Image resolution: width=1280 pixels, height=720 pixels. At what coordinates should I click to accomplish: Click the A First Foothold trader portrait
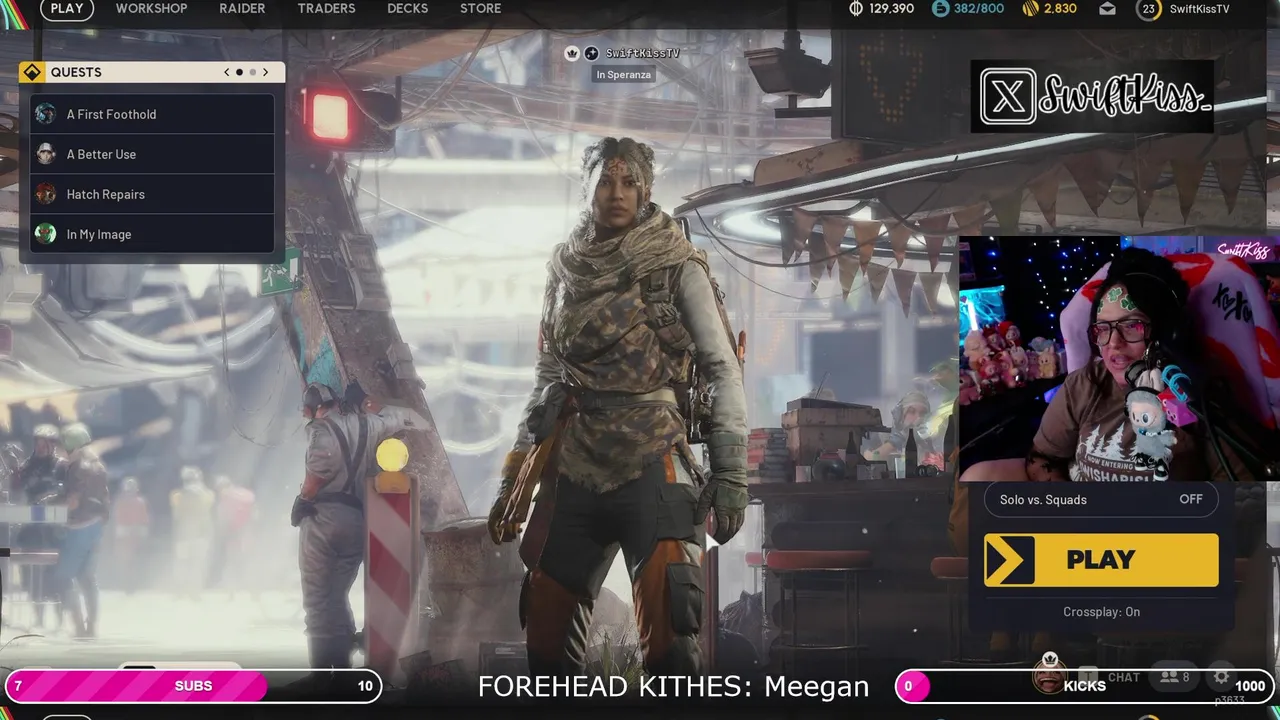click(45, 114)
